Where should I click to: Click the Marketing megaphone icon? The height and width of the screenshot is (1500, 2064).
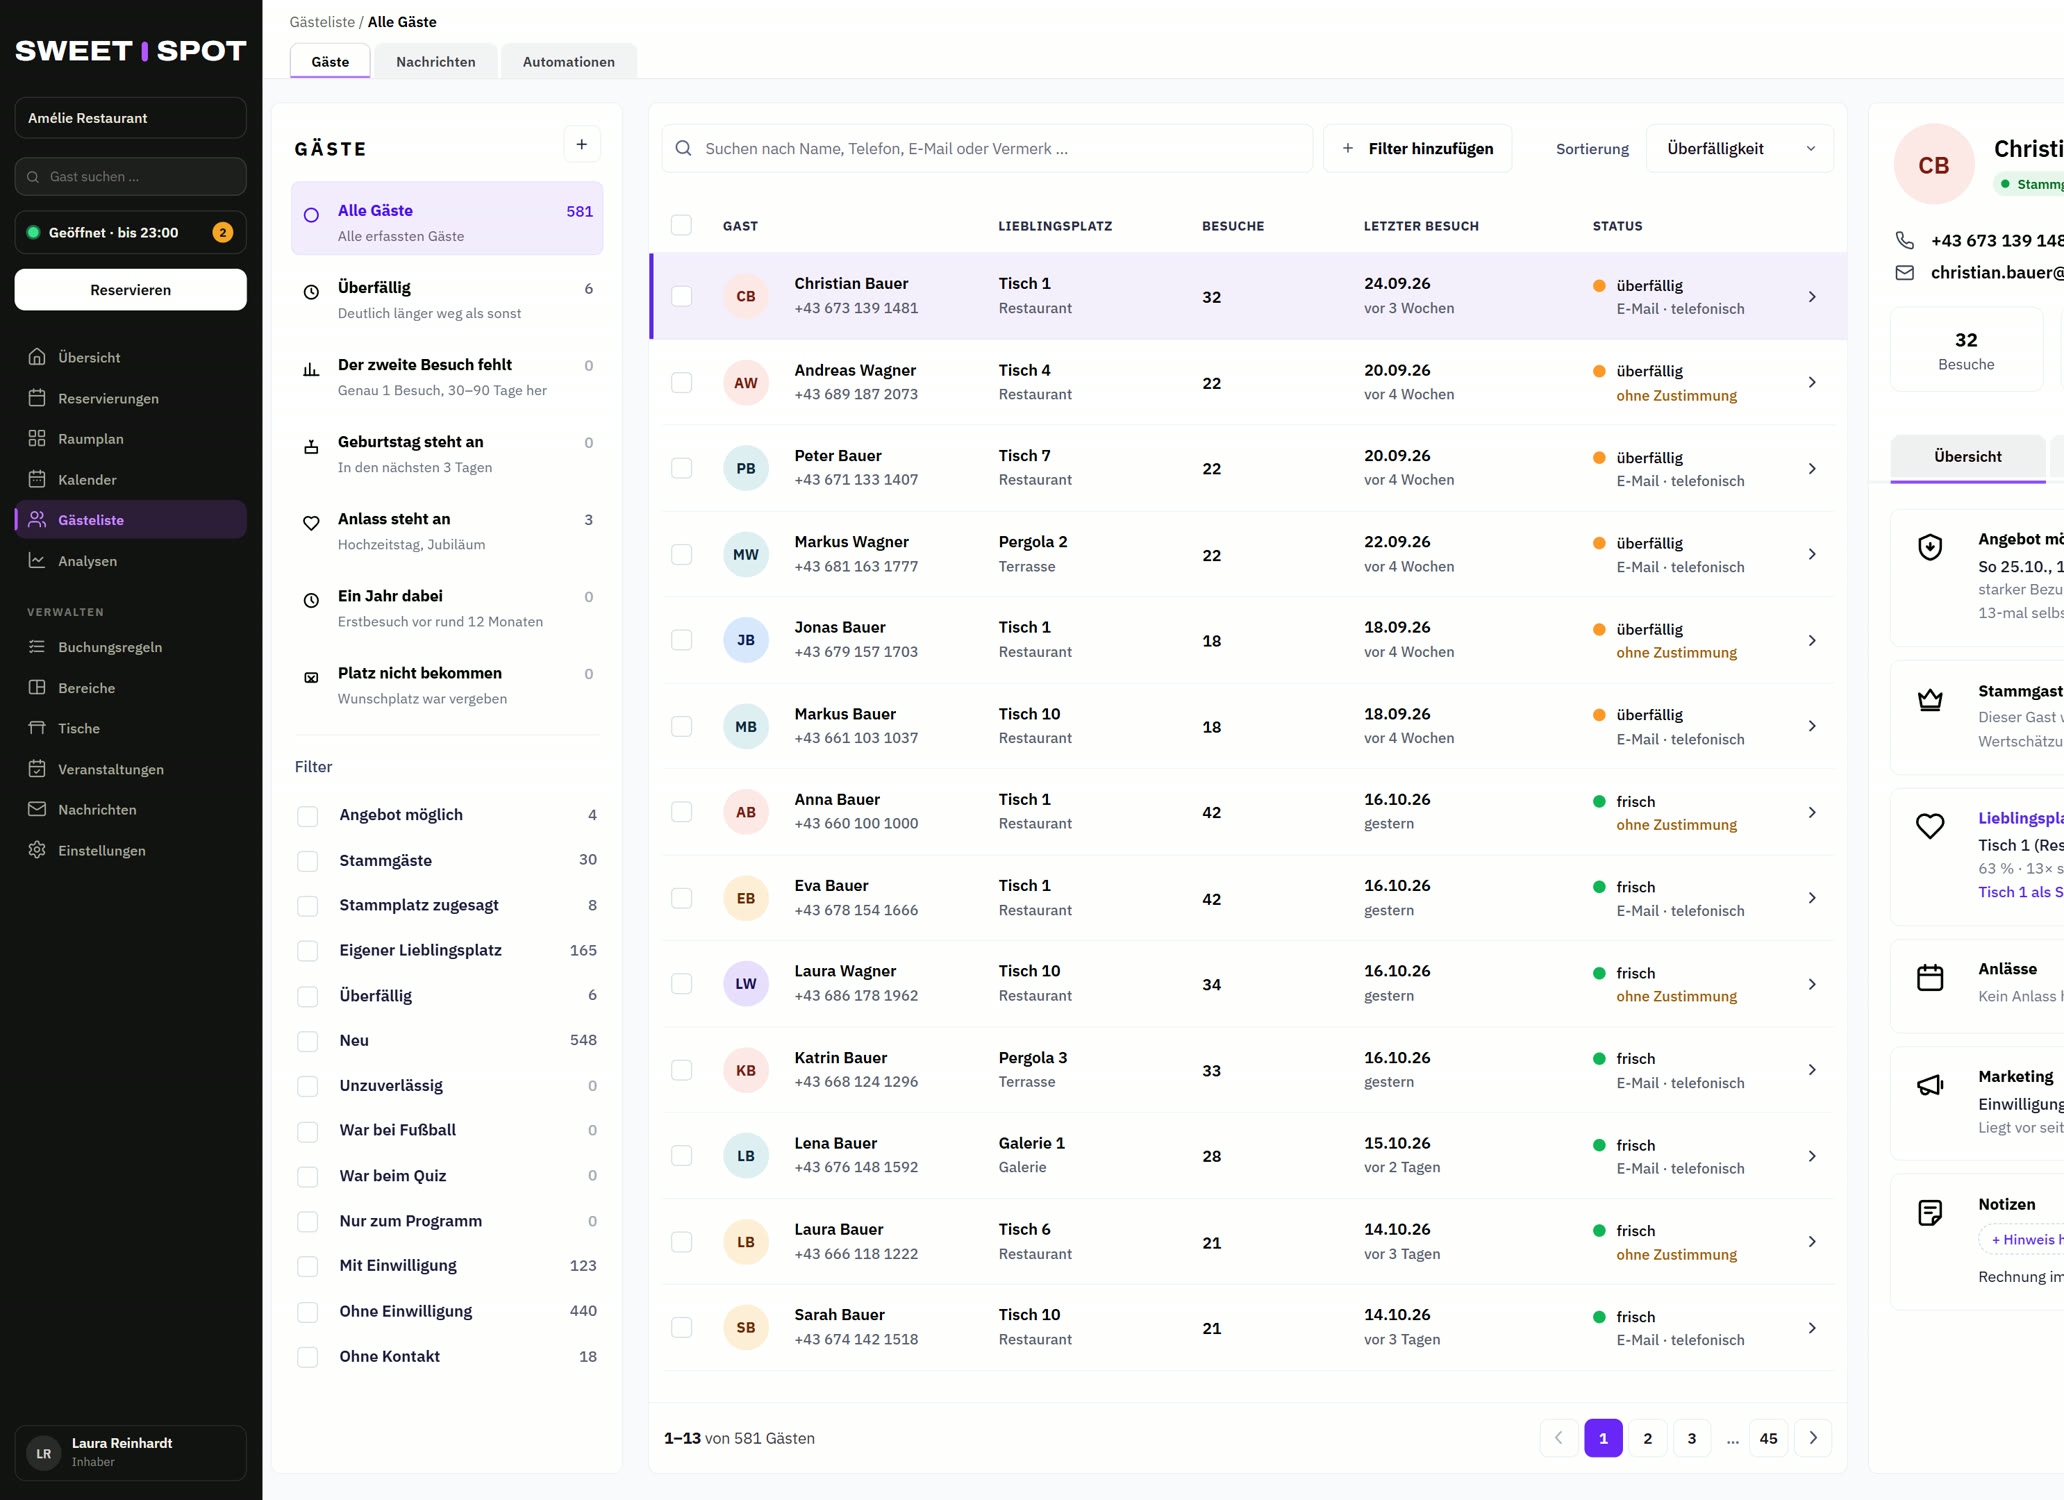1930,1085
